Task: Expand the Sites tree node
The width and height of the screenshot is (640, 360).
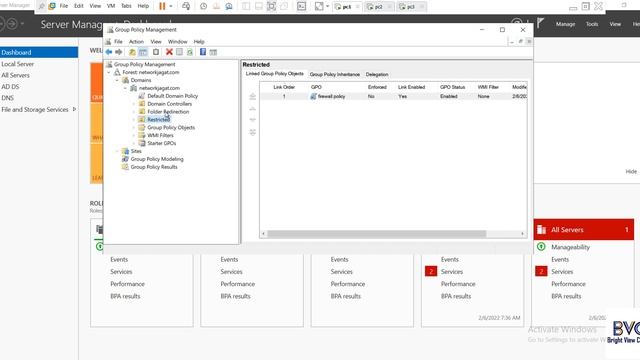Action: tap(117, 151)
